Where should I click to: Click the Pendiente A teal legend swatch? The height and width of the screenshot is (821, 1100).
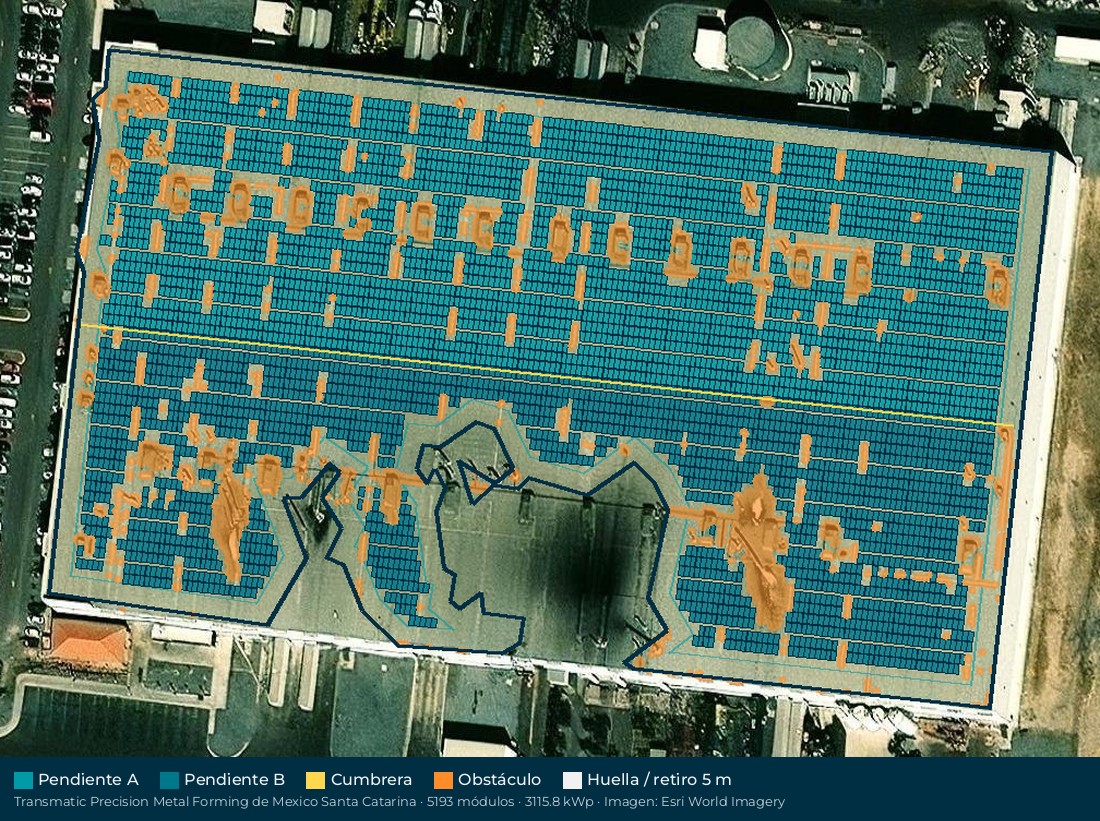tap(23, 780)
